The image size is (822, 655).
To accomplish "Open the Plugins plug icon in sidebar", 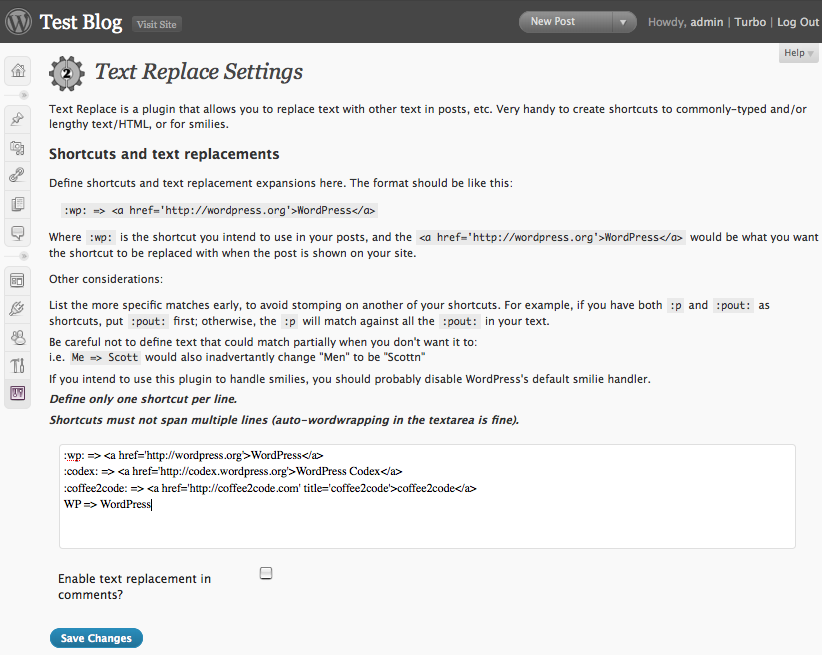I will pyautogui.click(x=18, y=309).
